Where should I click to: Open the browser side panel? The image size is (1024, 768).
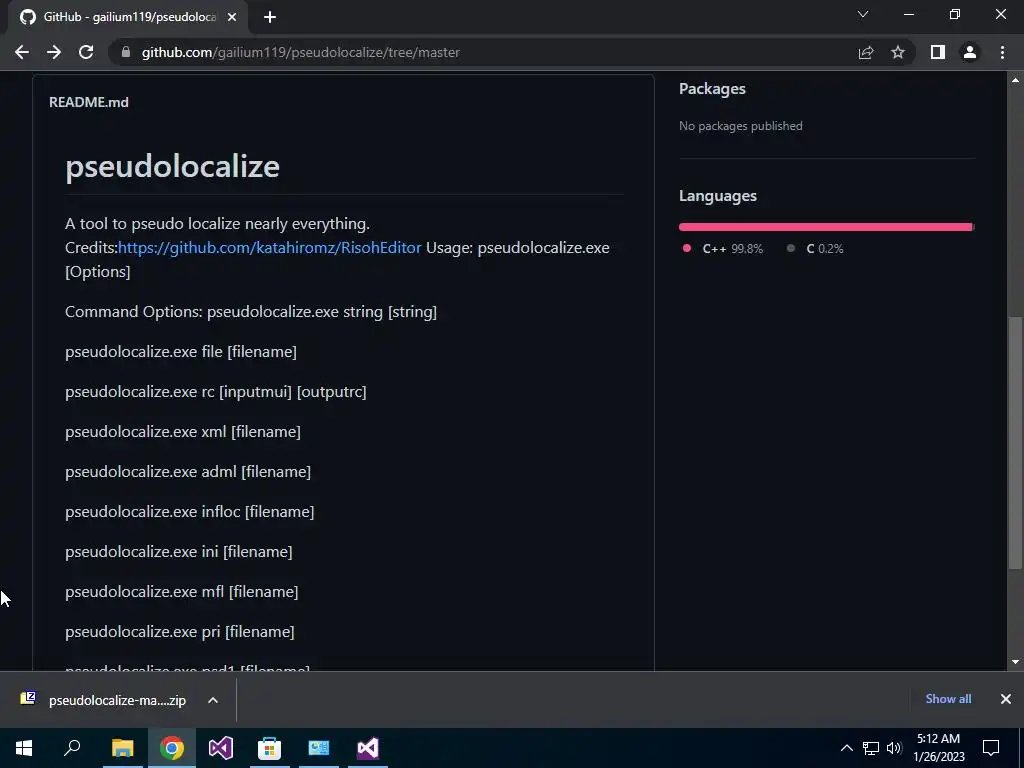pos(938,52)
